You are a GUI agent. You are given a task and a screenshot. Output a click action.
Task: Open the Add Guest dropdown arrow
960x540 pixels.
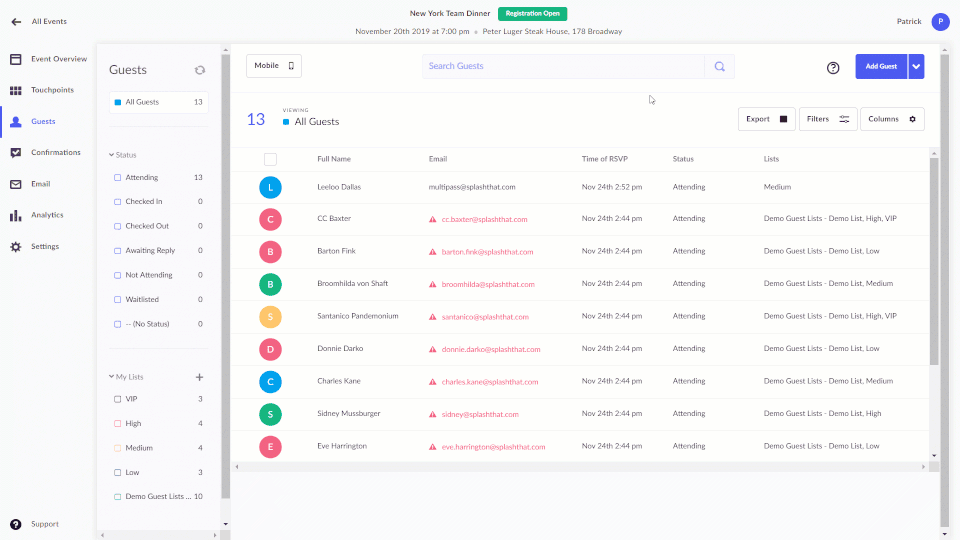(x=916, y=66)
